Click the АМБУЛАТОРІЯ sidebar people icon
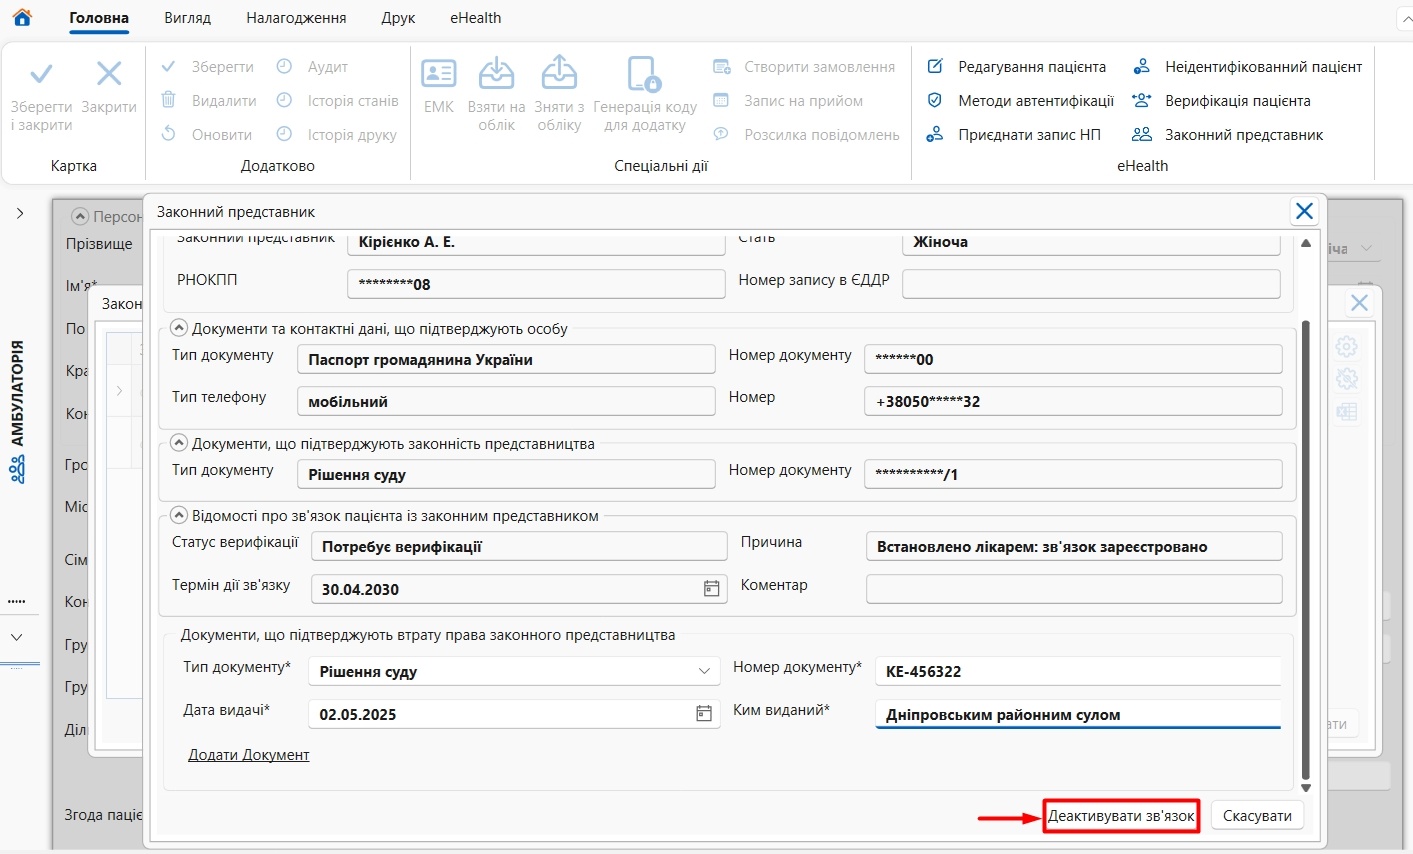This screenshot has width=1413, height=854. point(17,469)
